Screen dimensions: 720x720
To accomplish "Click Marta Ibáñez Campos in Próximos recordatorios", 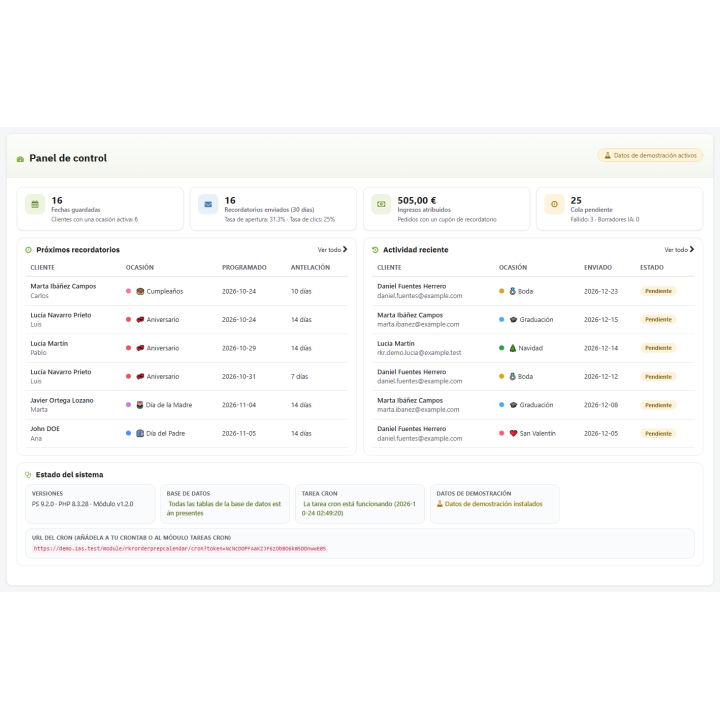I will (63, 286).
